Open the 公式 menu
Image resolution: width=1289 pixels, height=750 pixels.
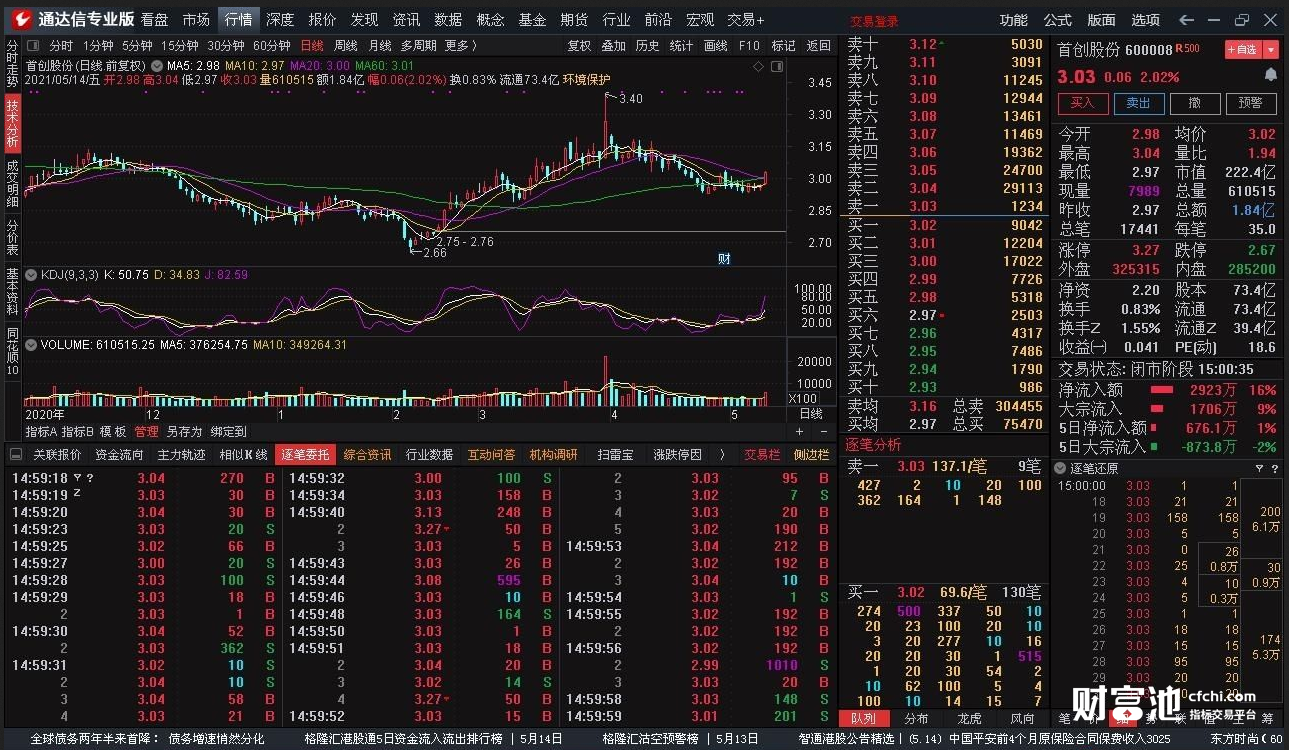pyautogui.click(x=1058, y=19)
